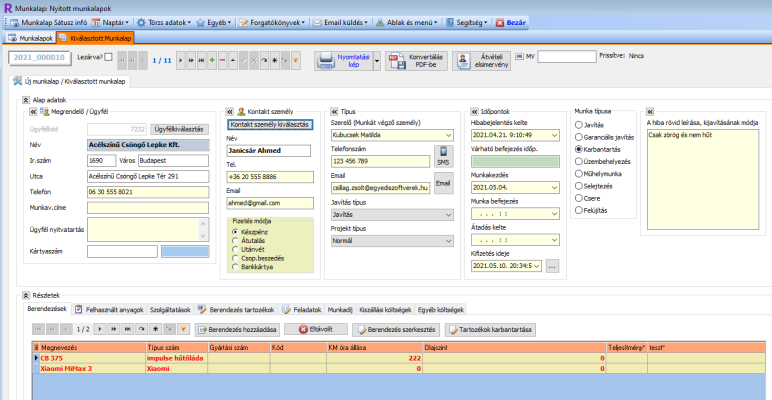
Task: Open Projekt típus dropdown showing Normál
Action: [x=448, y=241]
